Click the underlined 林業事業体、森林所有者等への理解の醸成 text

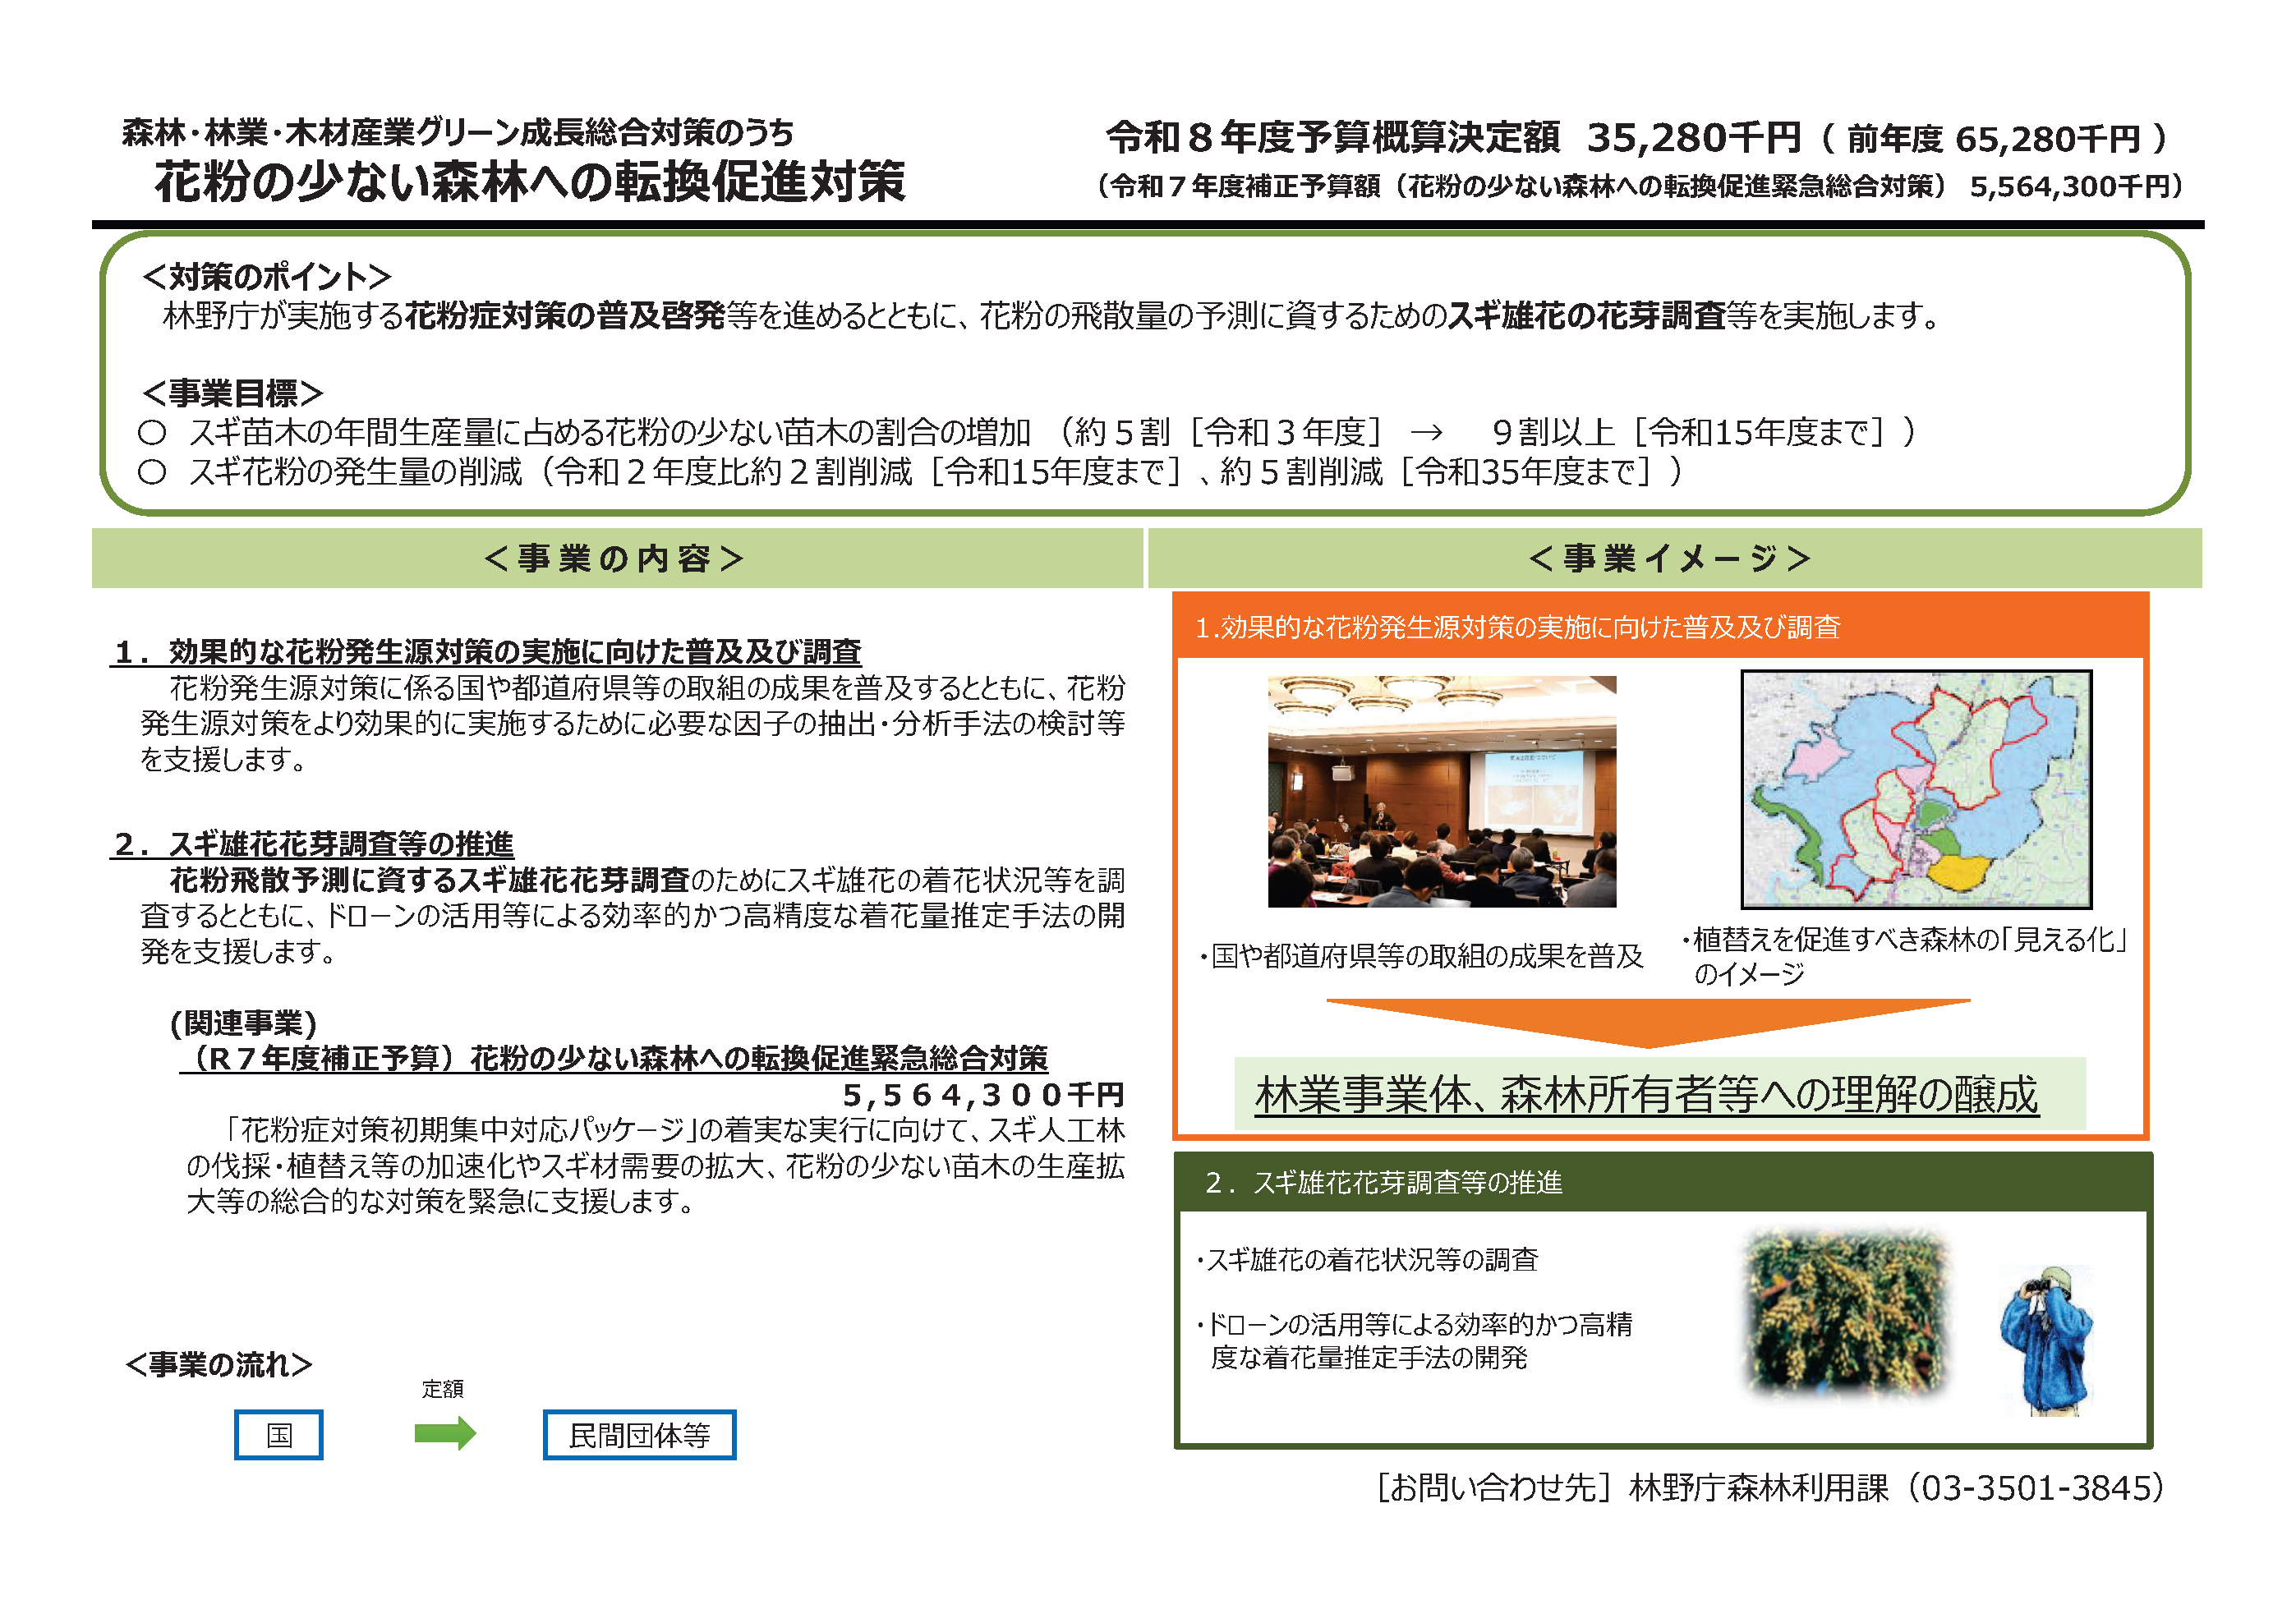click(1646, 1095)
